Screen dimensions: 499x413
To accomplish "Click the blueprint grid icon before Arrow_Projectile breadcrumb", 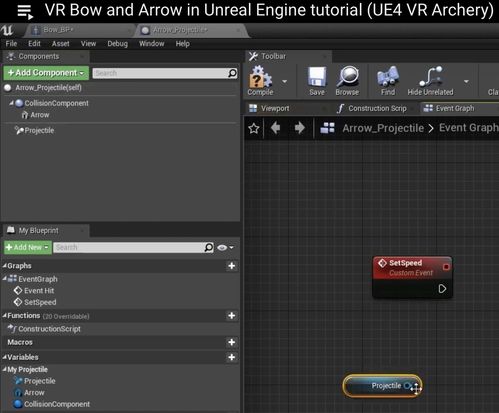I will pos(327,128).
